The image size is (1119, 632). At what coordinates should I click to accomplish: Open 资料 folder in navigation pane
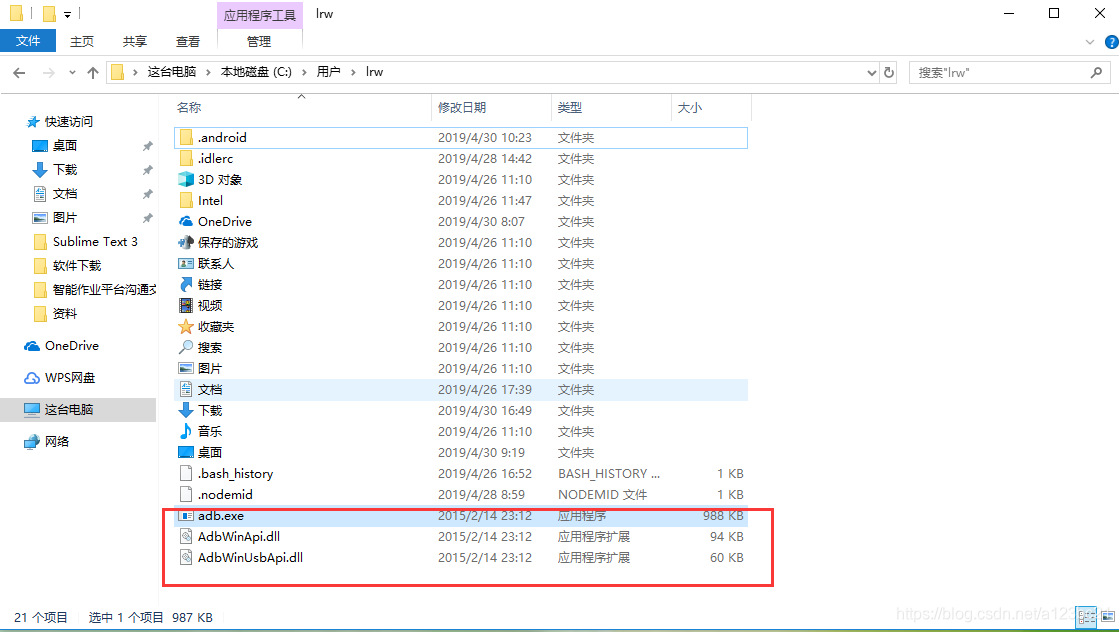click(x=64, y=314)
